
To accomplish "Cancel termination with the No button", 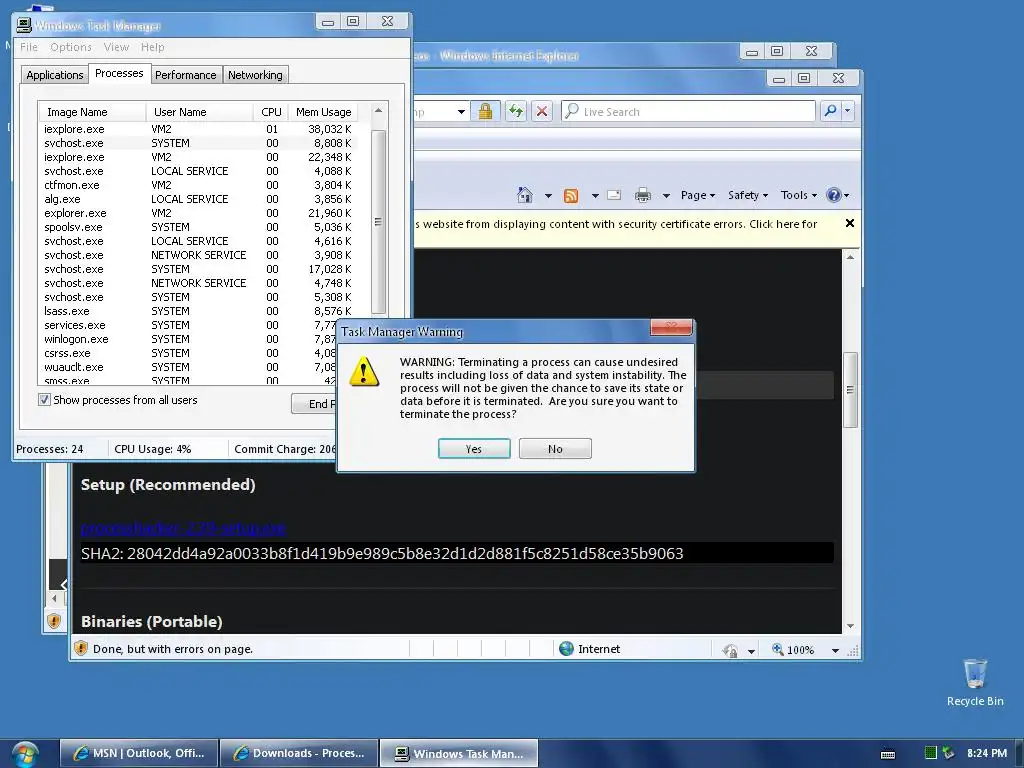I will (555, 449).
